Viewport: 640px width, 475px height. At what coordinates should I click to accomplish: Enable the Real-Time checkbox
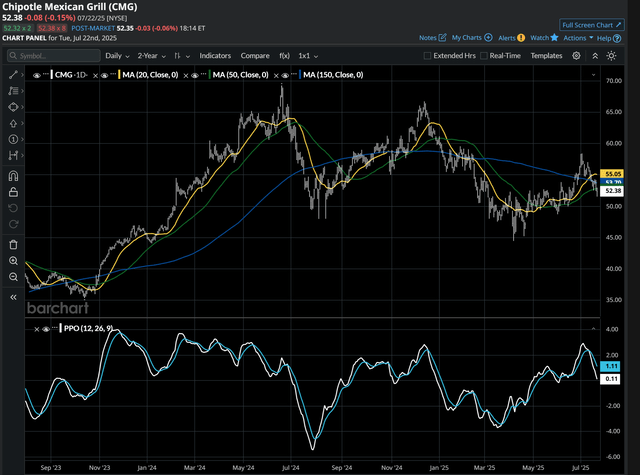pos(484,55)
